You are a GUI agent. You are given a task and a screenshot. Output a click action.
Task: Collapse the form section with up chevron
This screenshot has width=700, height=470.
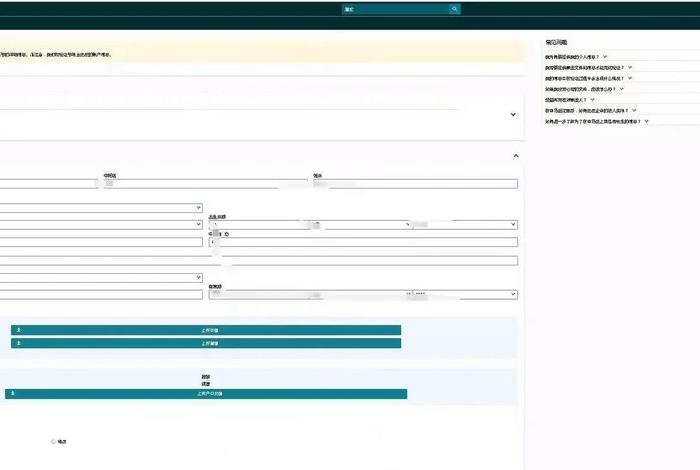click(516, 155)
